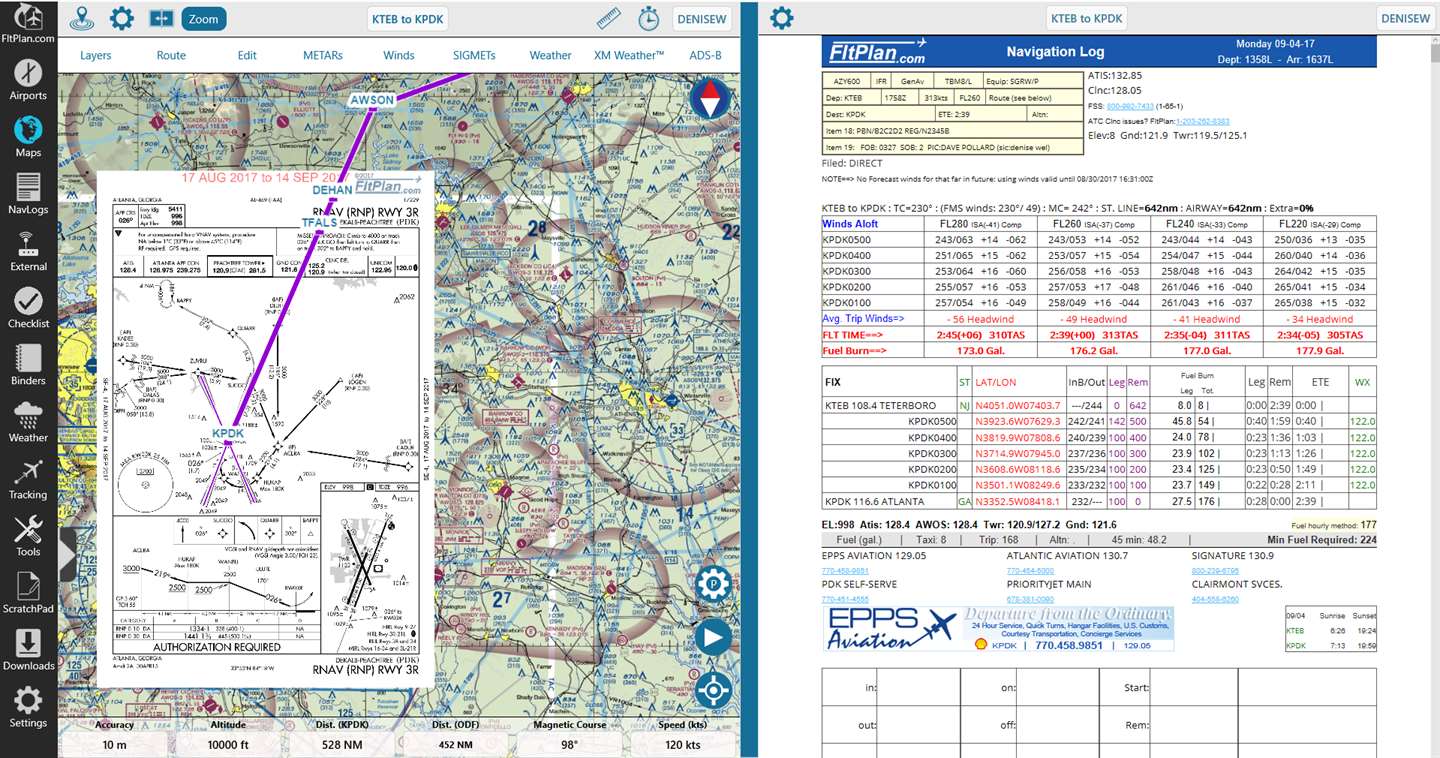Open the ADS-B menu

pyautogui.click(x=705, y=55)
